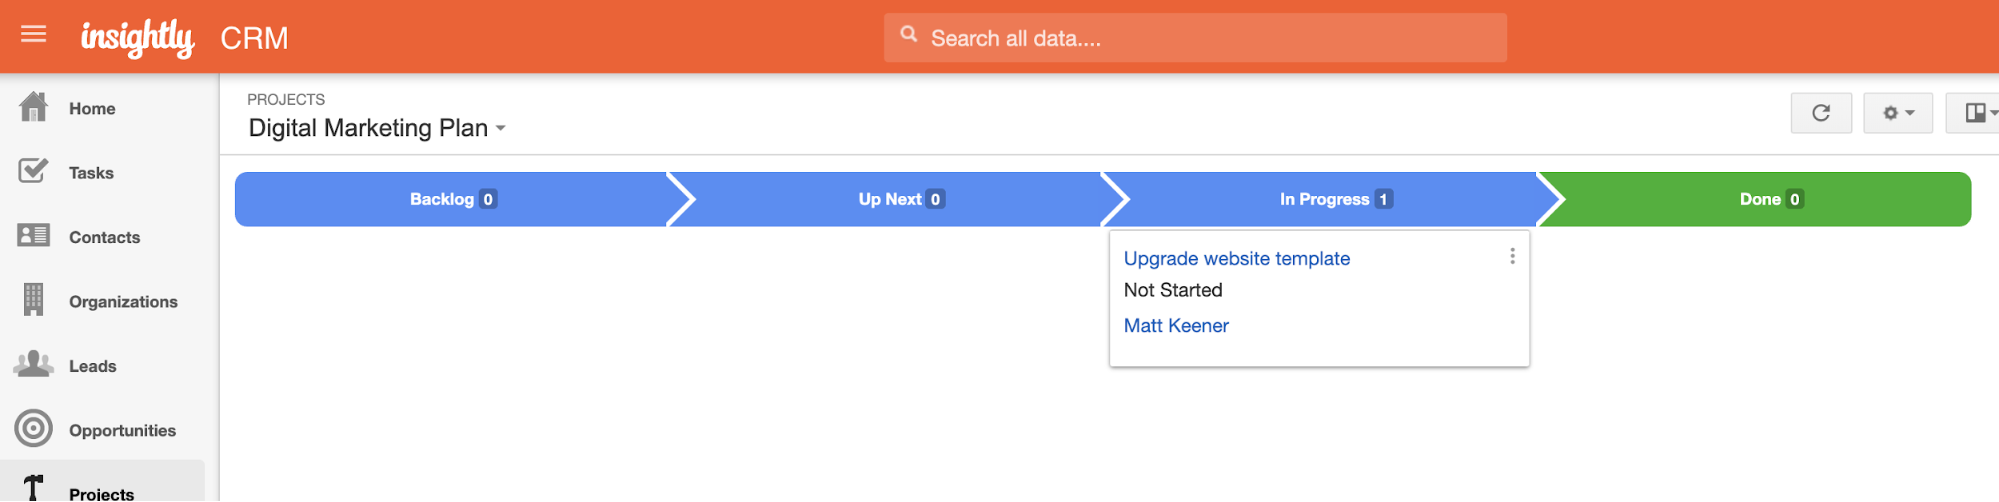
Task: Click the Home house icon
Action: point(33,106)
